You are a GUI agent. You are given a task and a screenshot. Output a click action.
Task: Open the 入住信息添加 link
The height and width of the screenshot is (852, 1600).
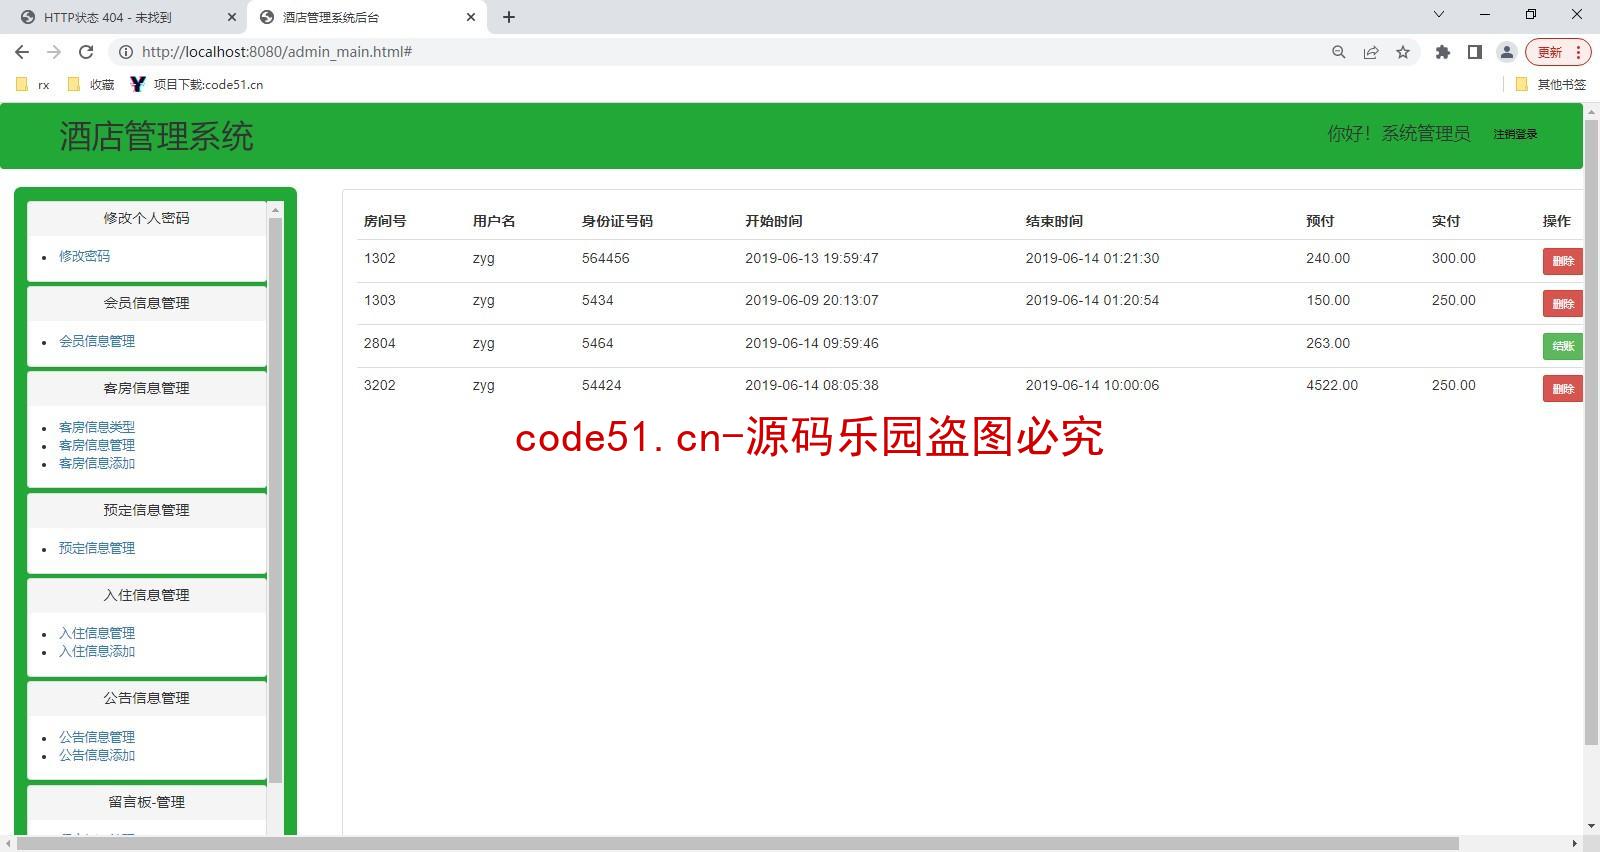(97, 651)
